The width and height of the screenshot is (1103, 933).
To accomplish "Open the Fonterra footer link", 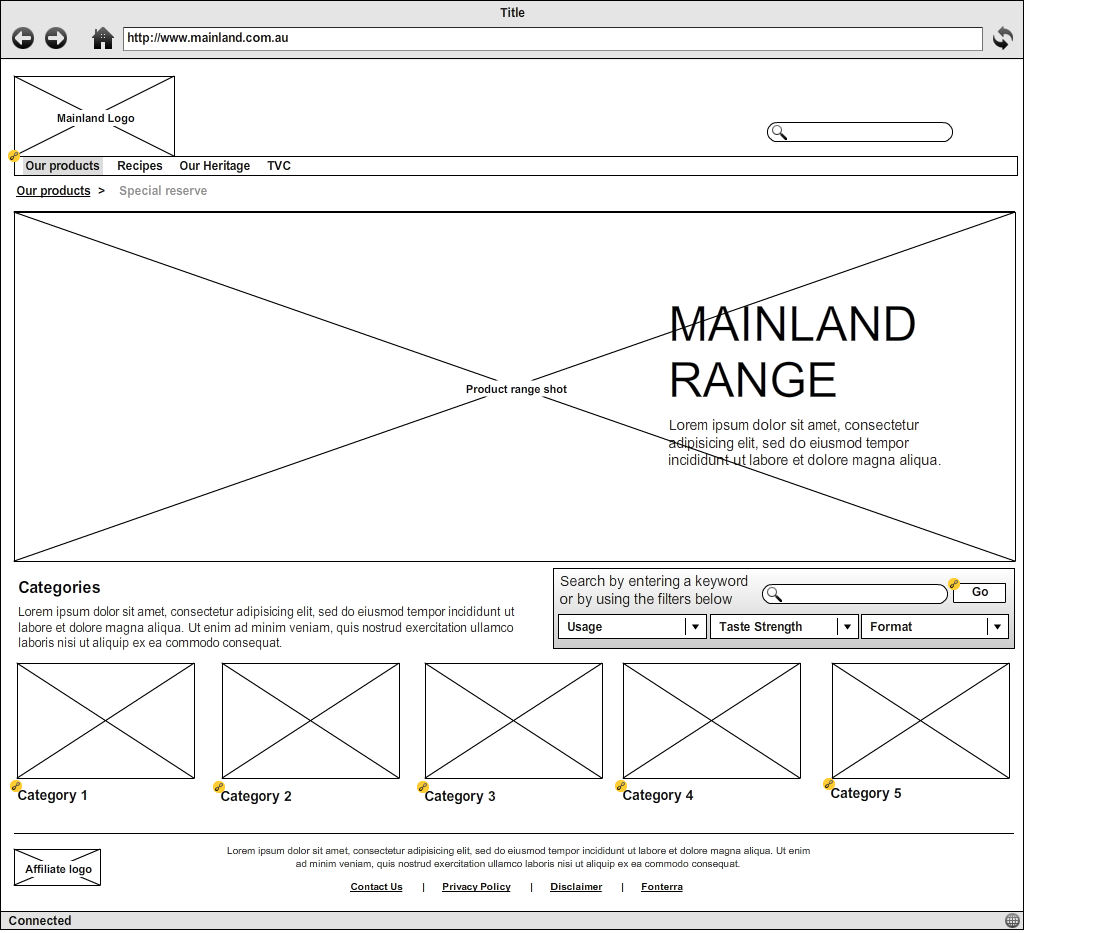I will [662, 887].
